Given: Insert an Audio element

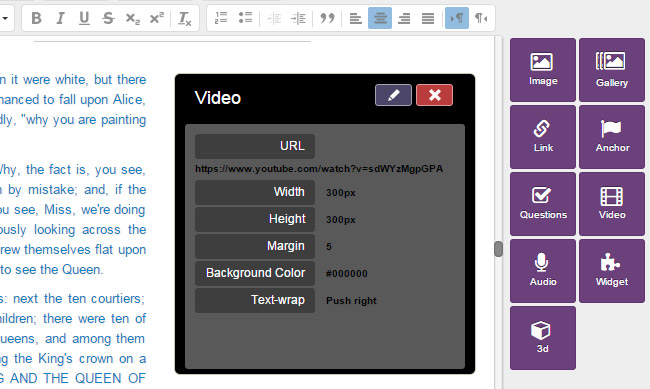Looking at the screenshot, I should (543, 271).
